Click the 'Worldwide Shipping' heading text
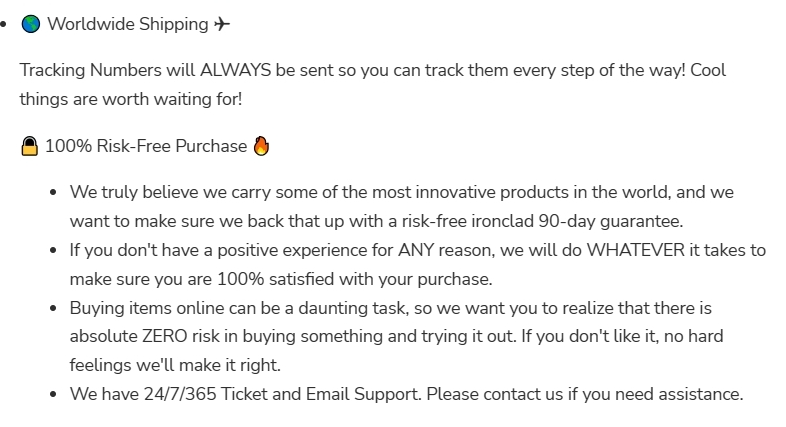Screen dimensions: 786x427 (x=128, y=24)
